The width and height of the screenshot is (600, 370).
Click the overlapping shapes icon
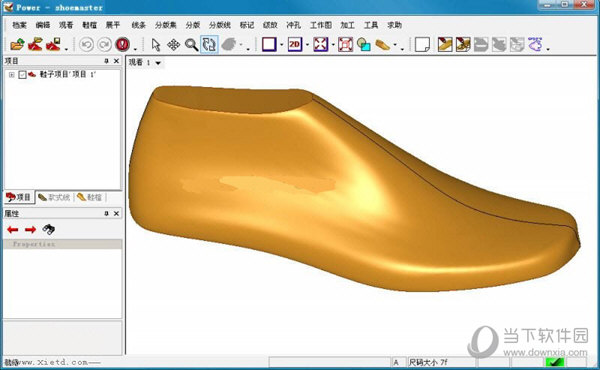click(364, 45)
